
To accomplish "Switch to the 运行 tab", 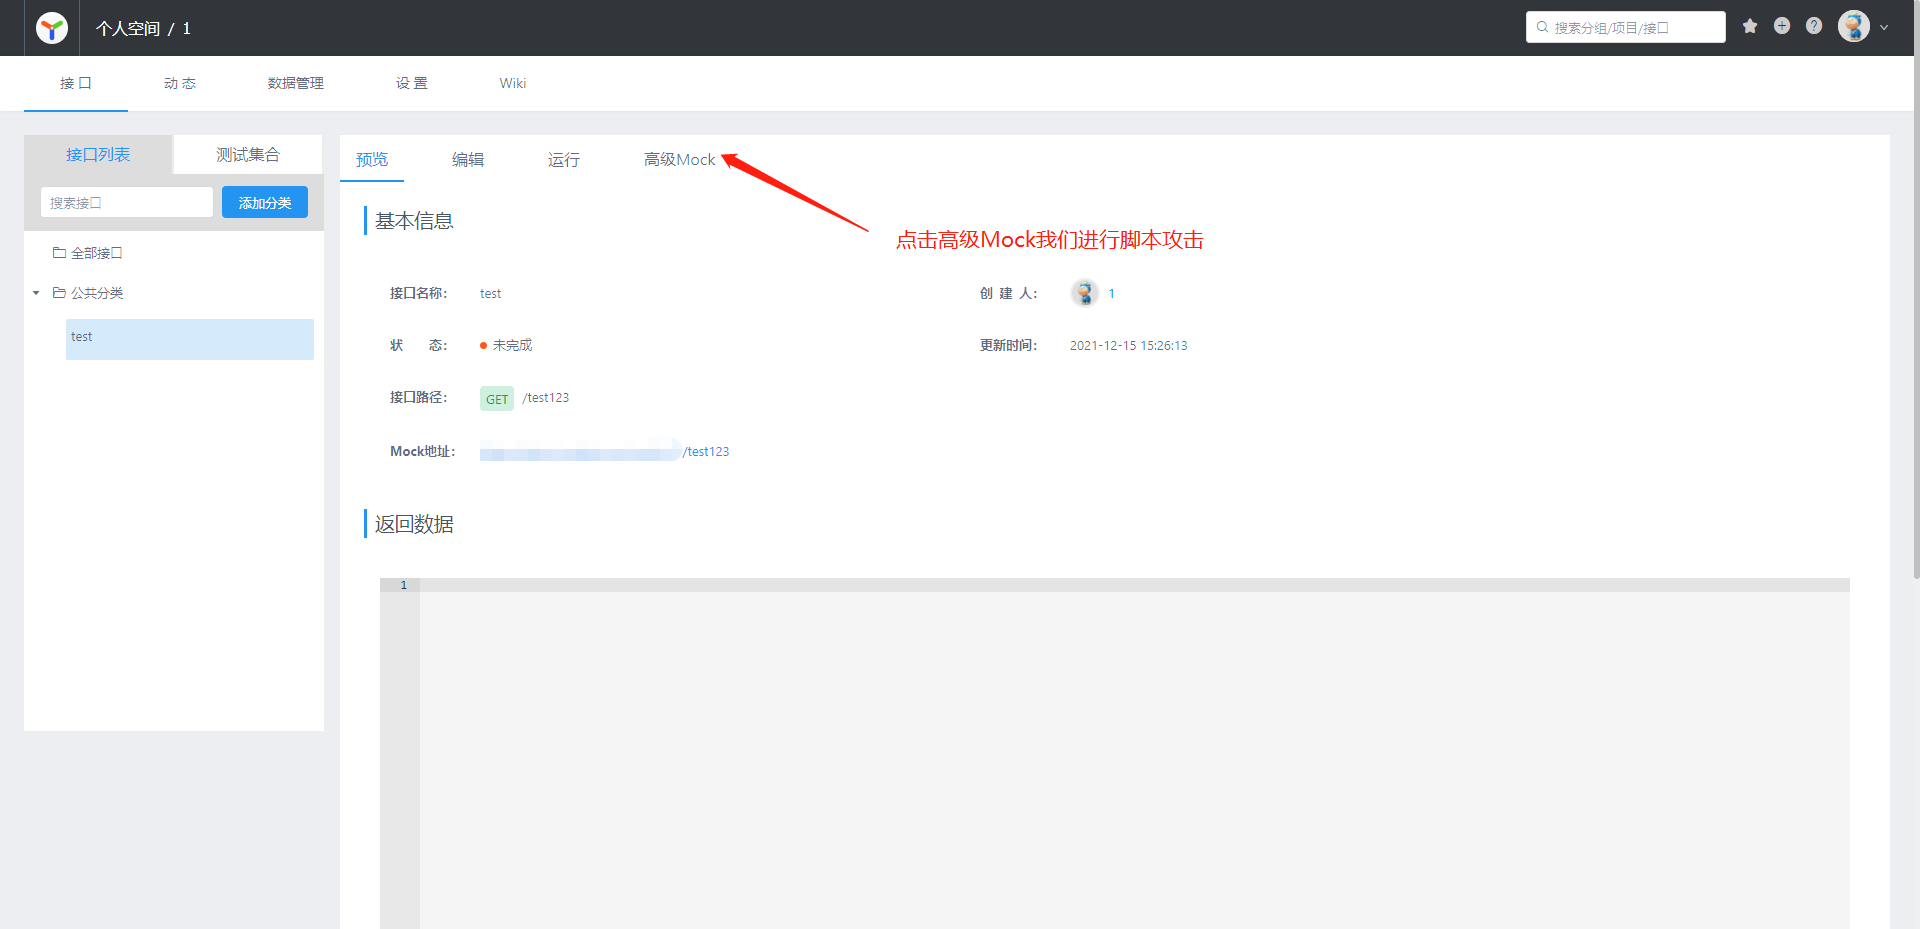I will 563,160.
